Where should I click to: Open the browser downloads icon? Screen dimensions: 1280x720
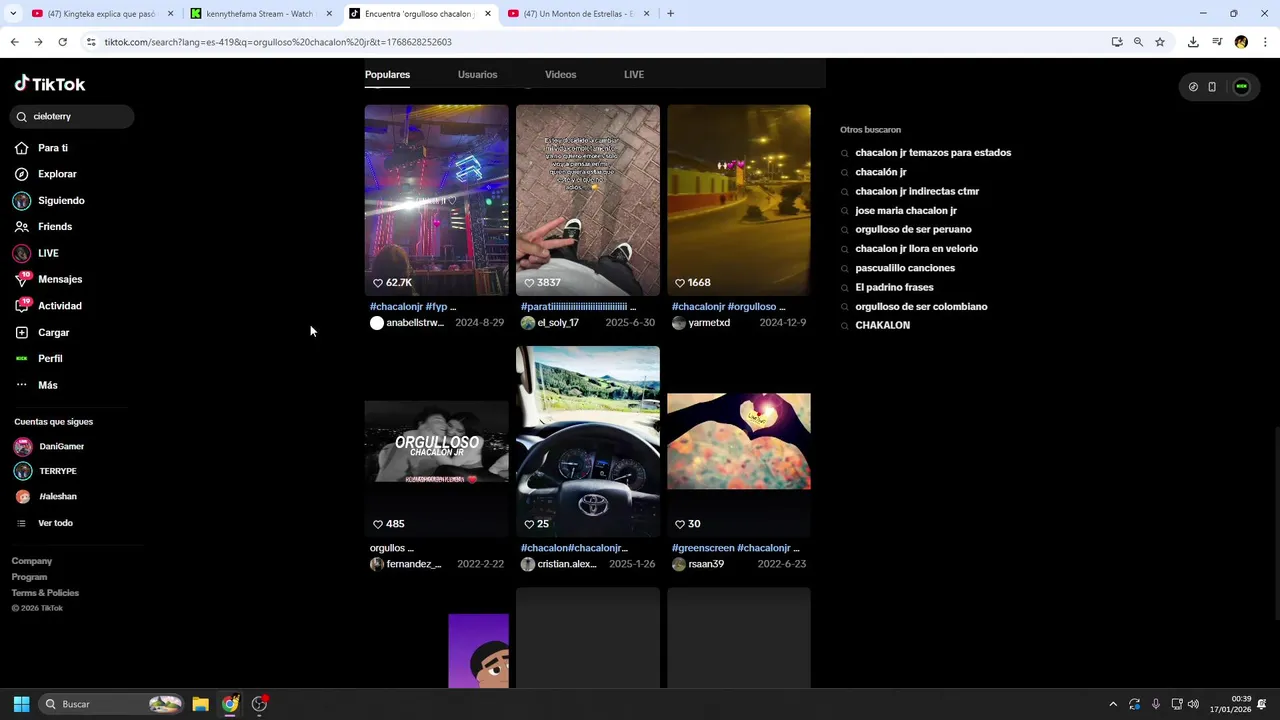1193,42
